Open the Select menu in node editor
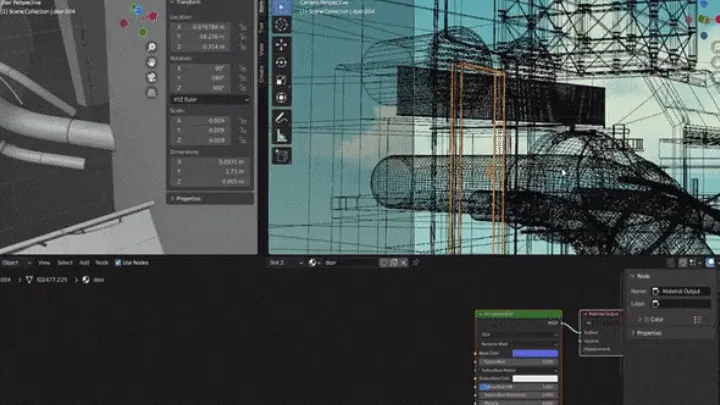720x405 pixels. [x=65, y=263]
